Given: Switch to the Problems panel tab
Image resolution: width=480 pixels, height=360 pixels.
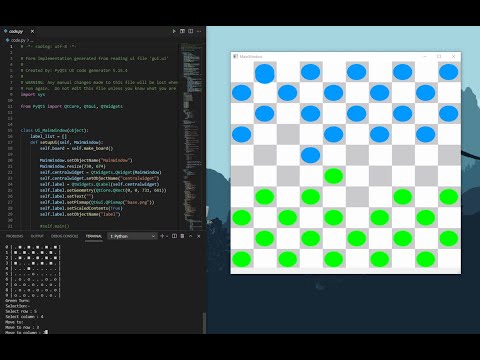Looking at the screenshot, I should coord(15,236).
